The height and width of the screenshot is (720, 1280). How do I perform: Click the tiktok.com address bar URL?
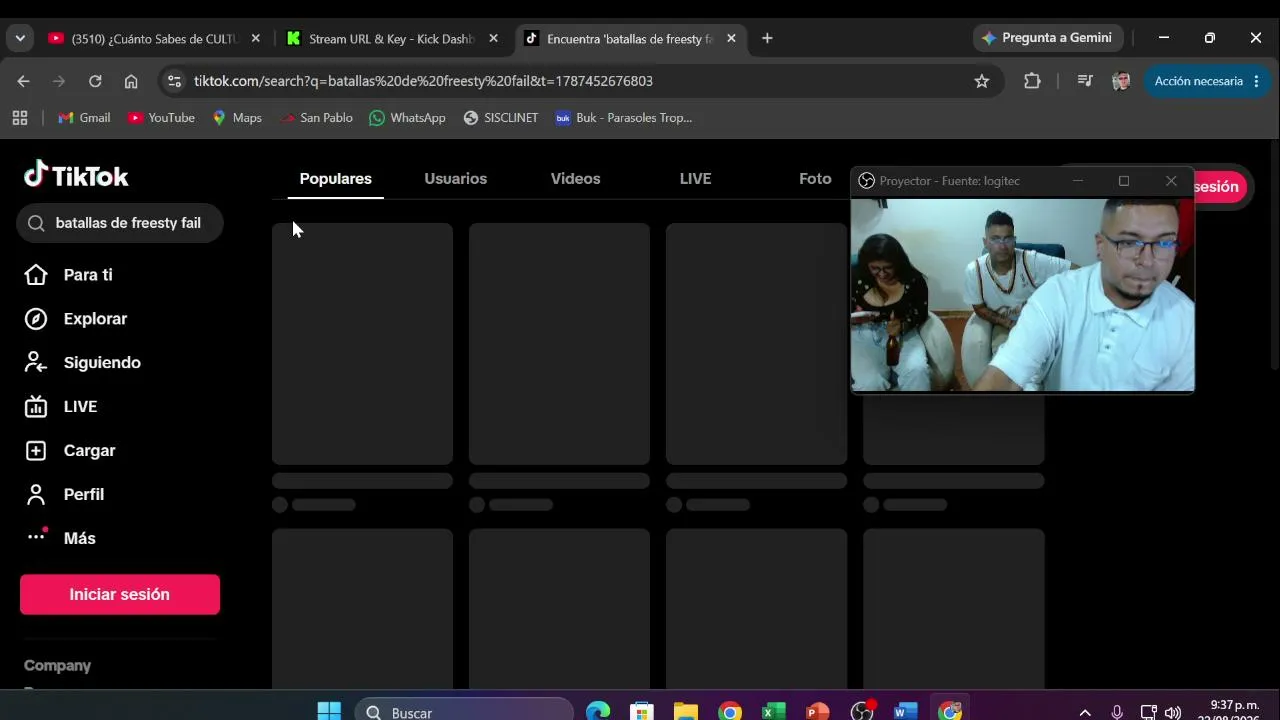click(423, 81)
